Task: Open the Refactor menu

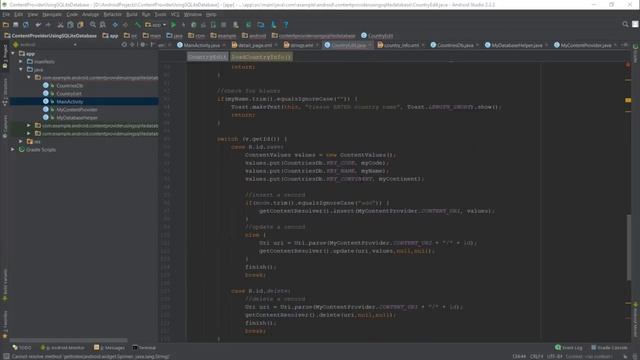Action: pyautogui.click(x=112, y=14)
